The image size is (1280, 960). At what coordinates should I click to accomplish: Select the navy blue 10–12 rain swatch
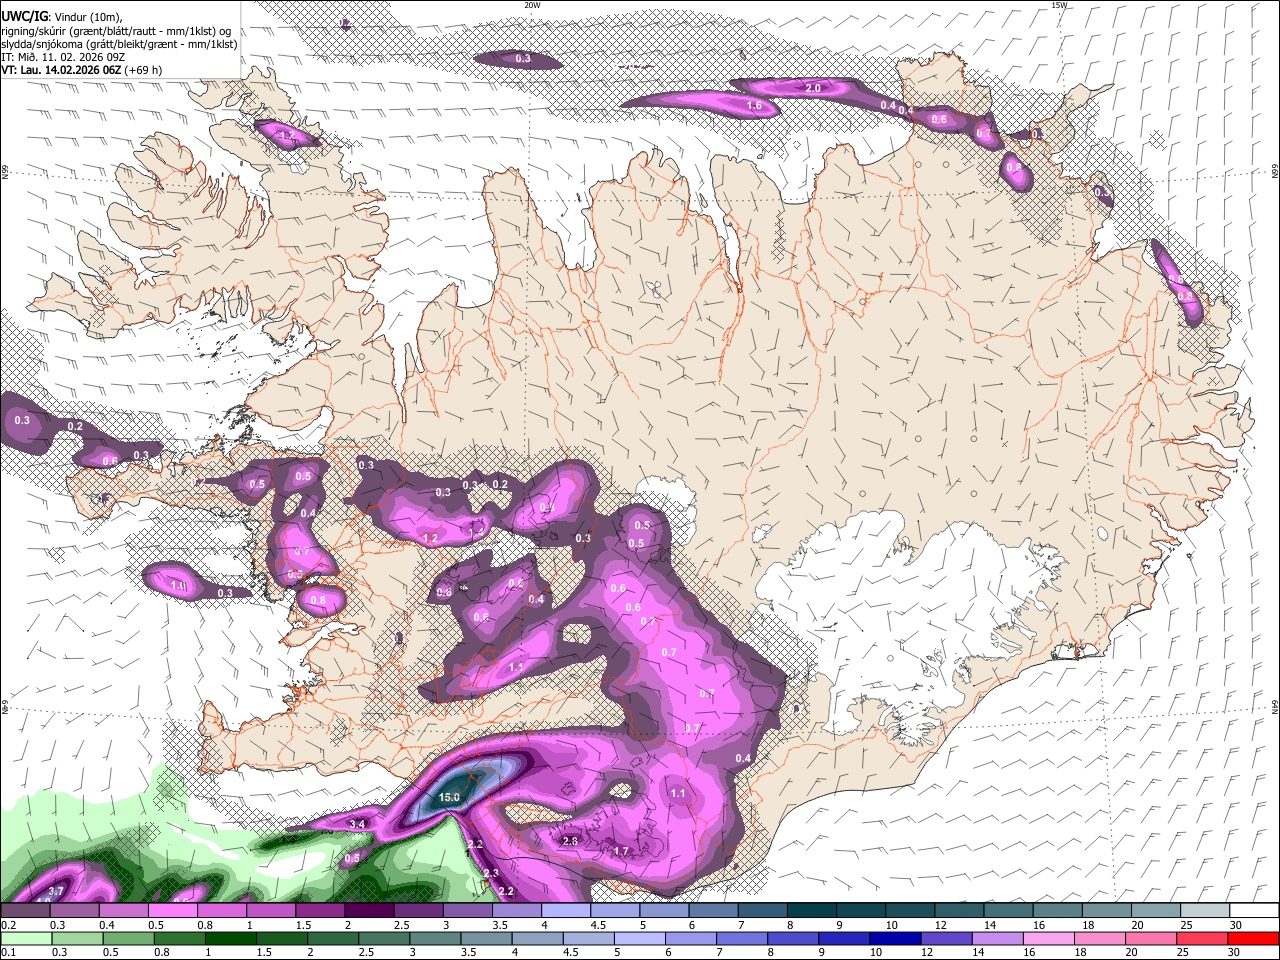coord(895,938)
